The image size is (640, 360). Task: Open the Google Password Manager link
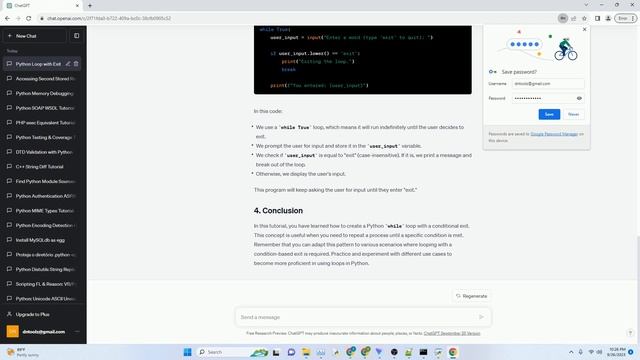click(x=554, y=134)
